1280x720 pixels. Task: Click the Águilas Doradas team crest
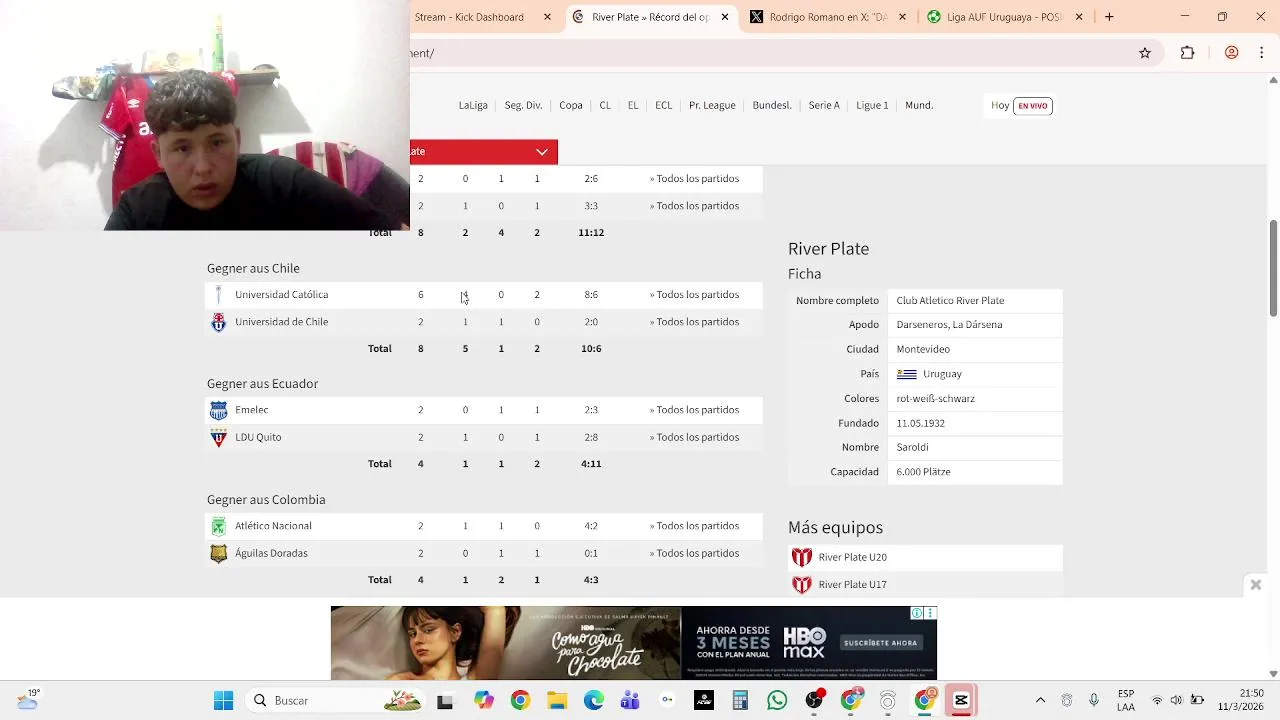click(219, 553)
